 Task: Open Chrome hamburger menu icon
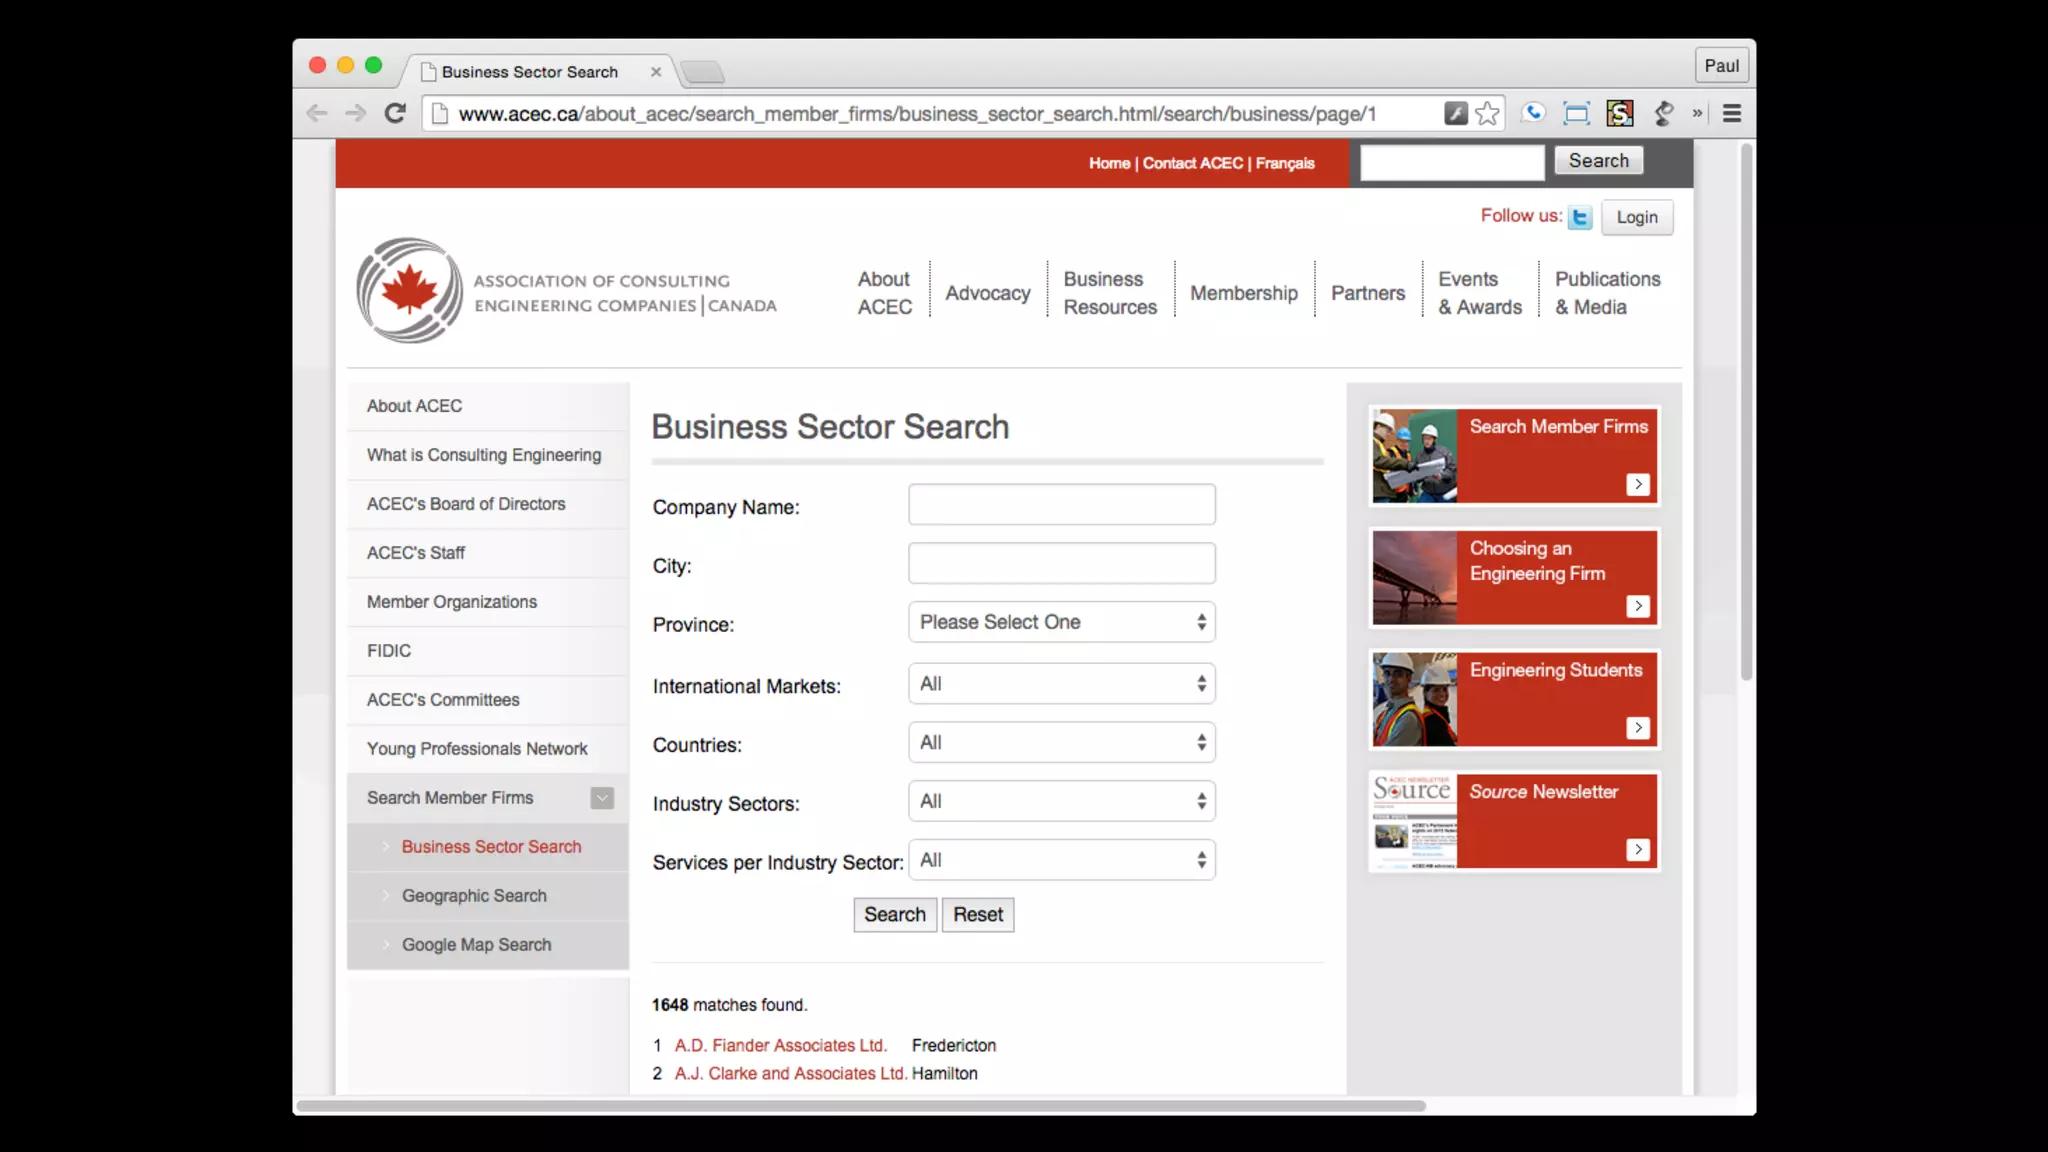click(1732, 113)
